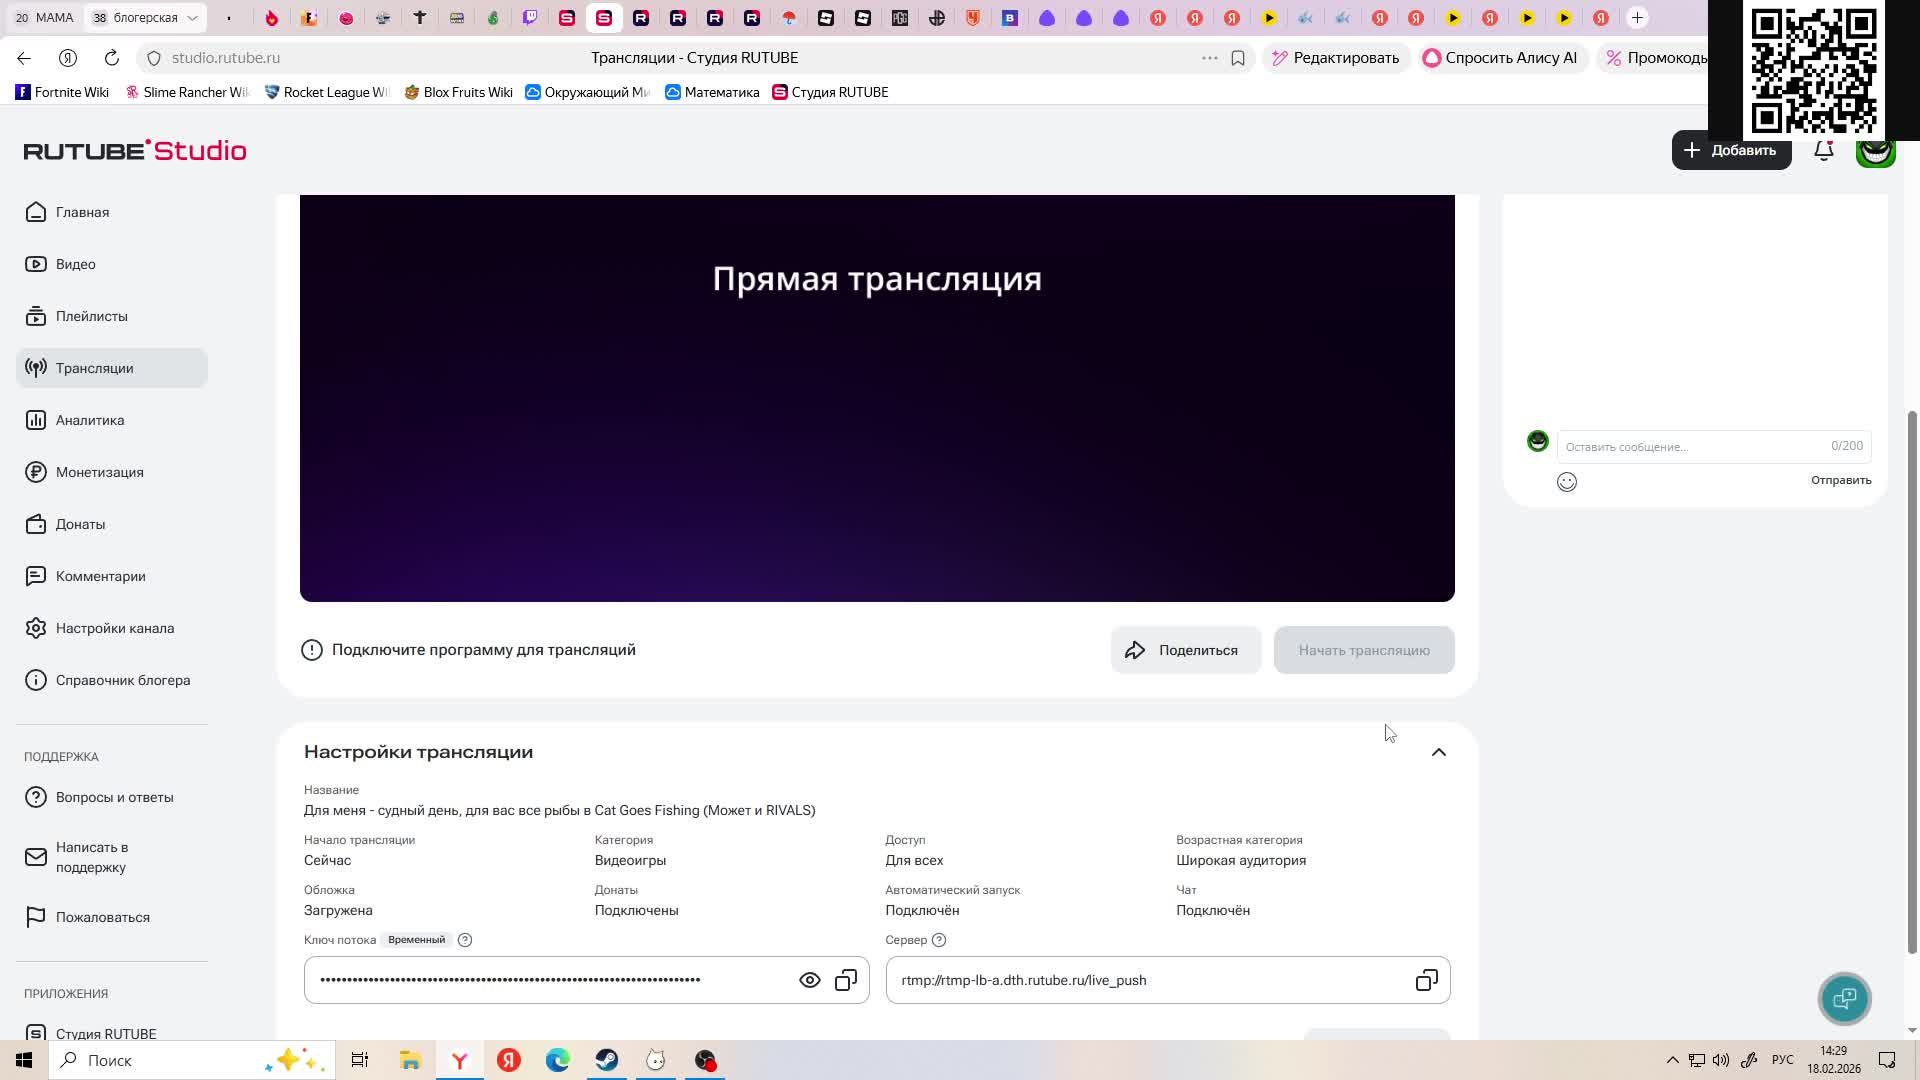Open Аналитика in the sidebar
The image size is (1920, 1080).
tap(90, 420)
